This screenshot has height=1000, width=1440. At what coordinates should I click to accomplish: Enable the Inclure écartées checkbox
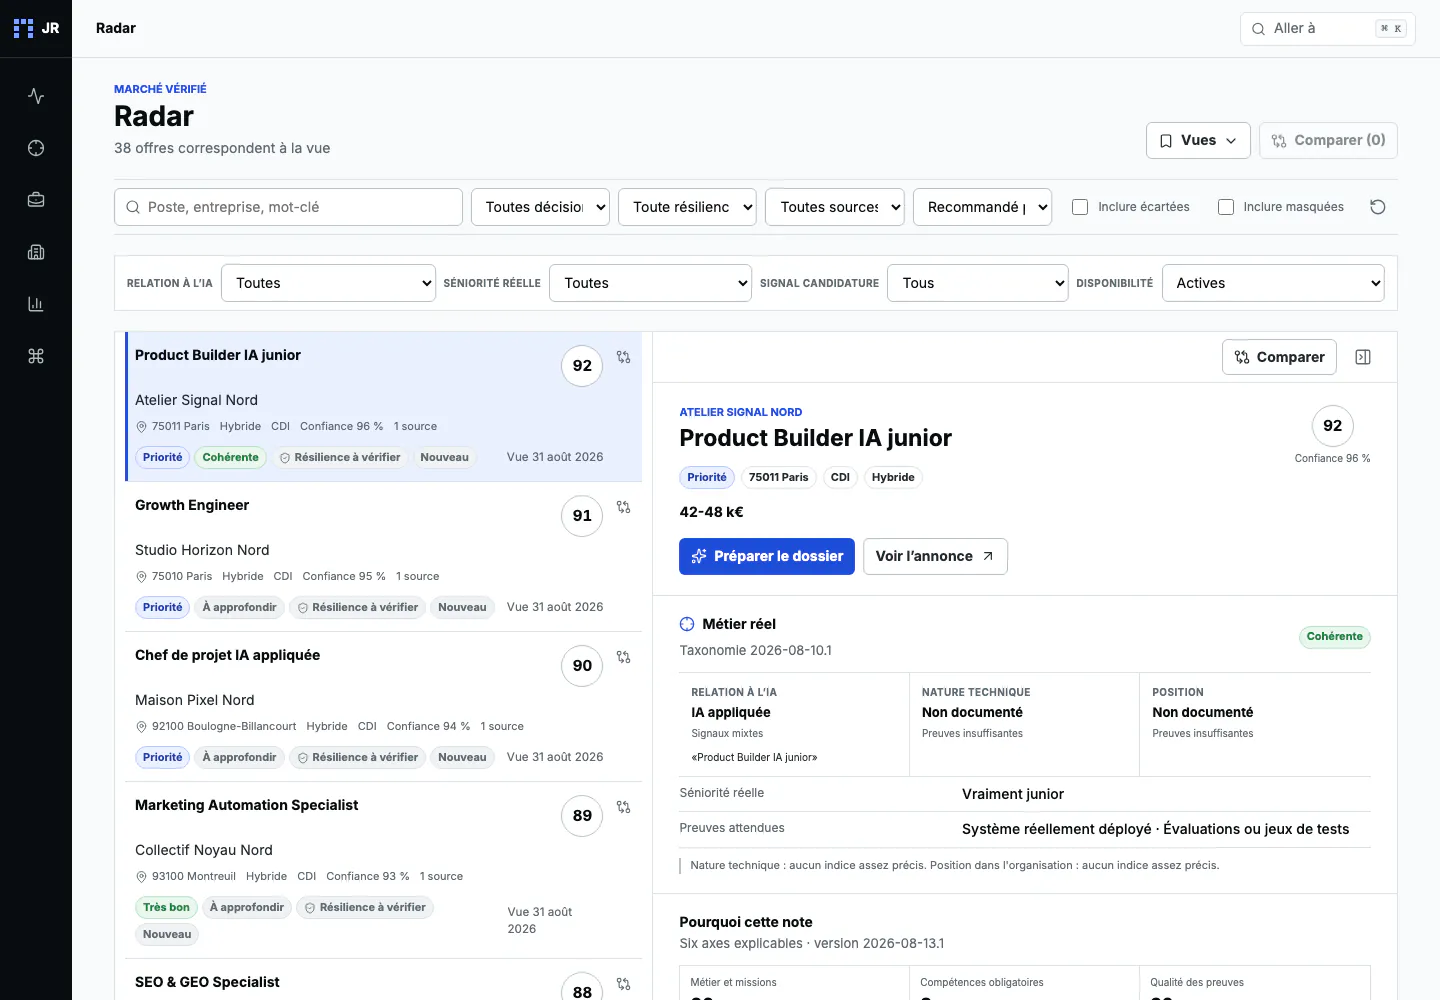click(x=1080, y=207)
